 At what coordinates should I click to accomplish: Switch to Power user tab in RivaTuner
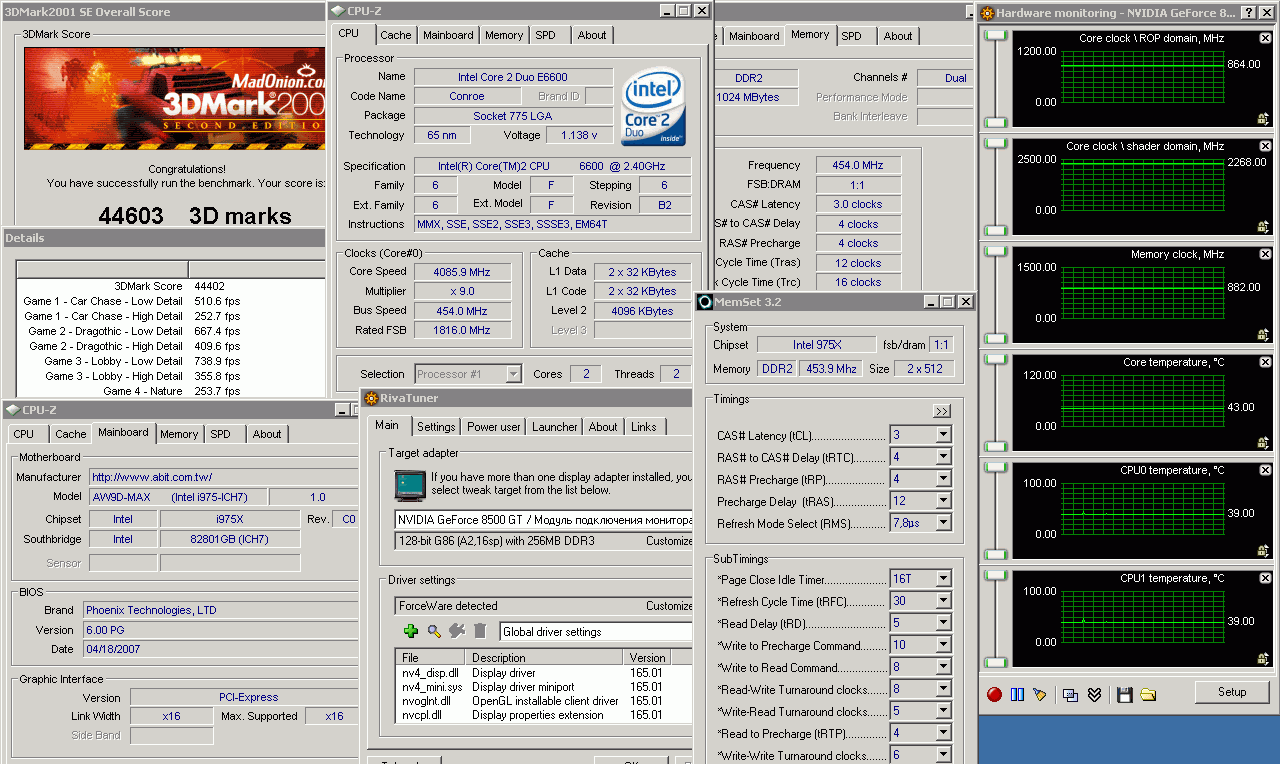(x=494, y=427)
